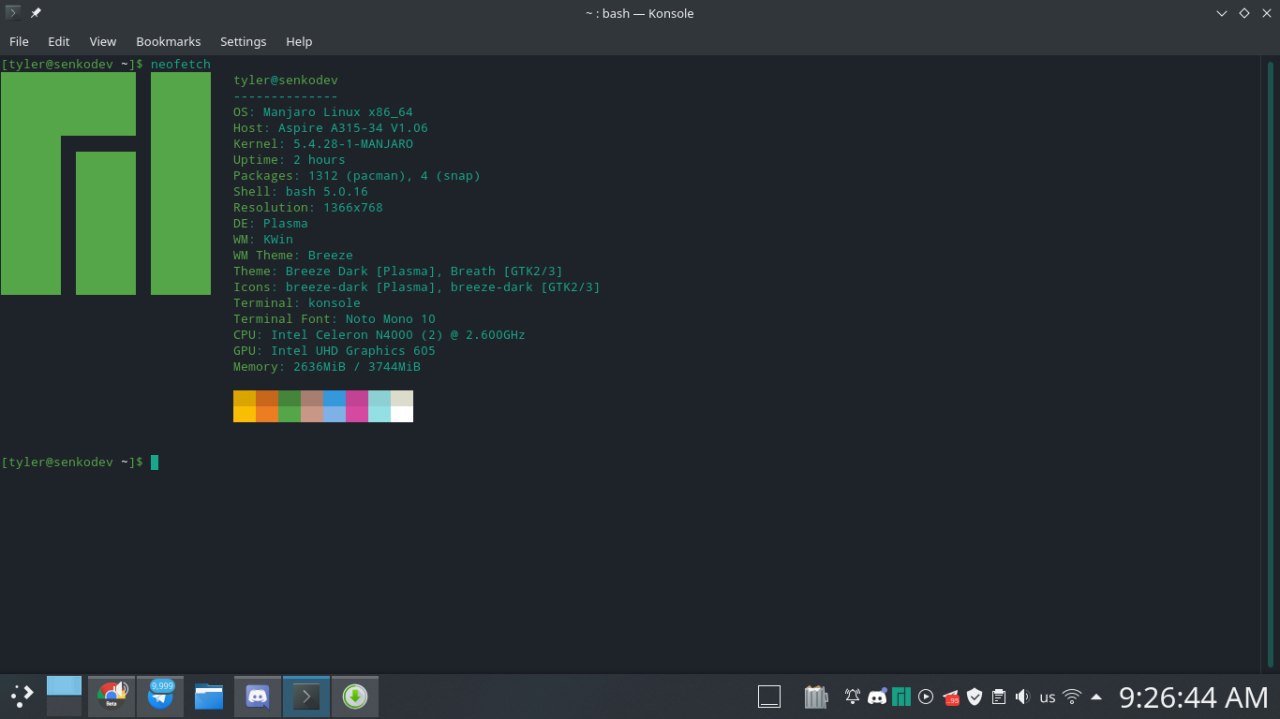Click 'WM Theme: Breeze' line
The width and height of the screenshot is (1280, 719).
pyautogui.click(x=293, y=256)
